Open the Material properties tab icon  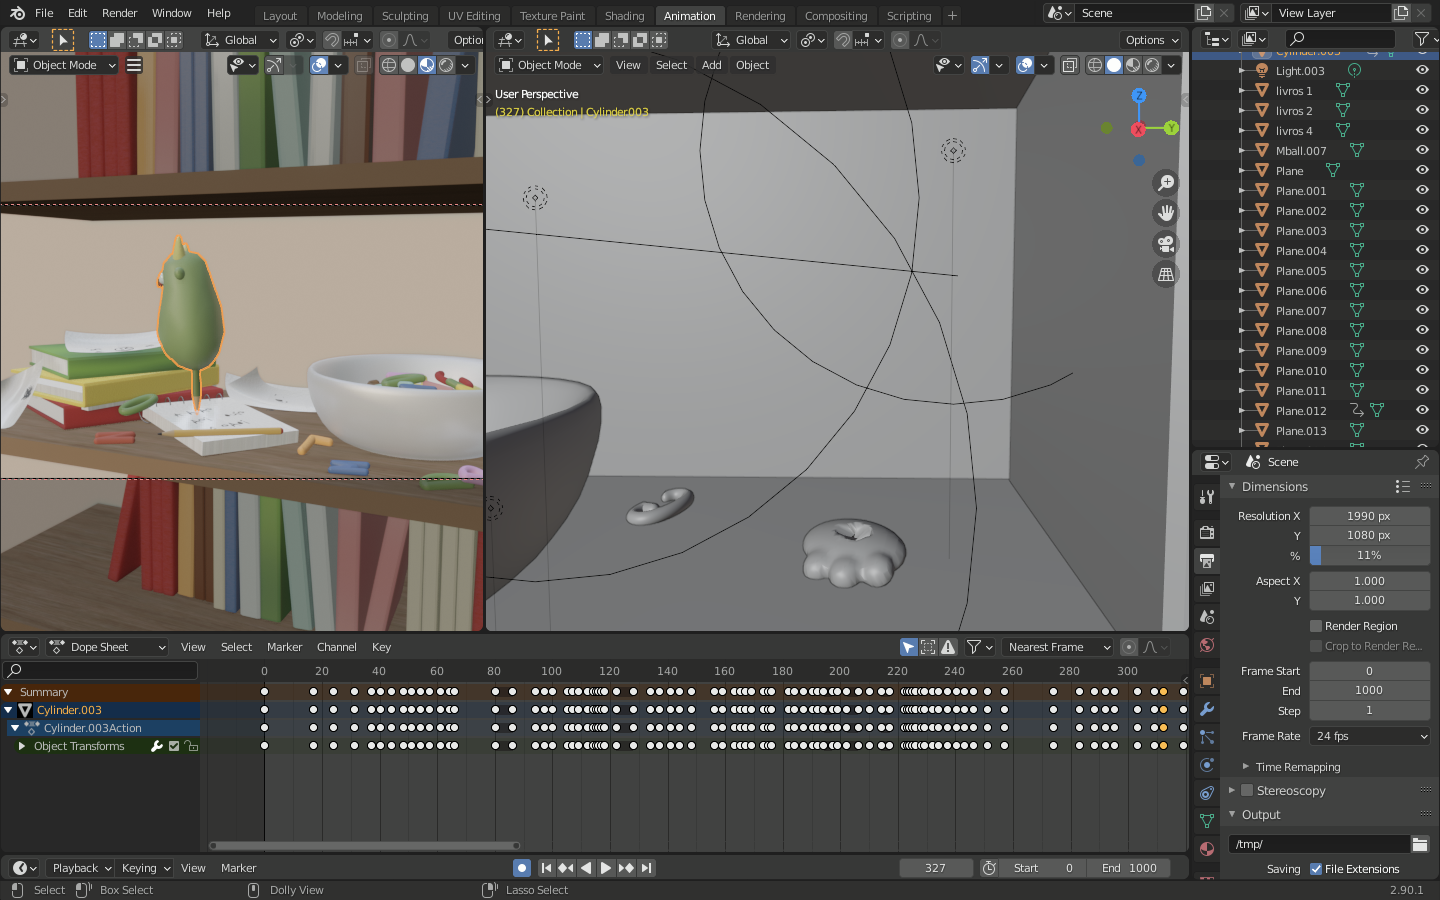coord(1207,849)
